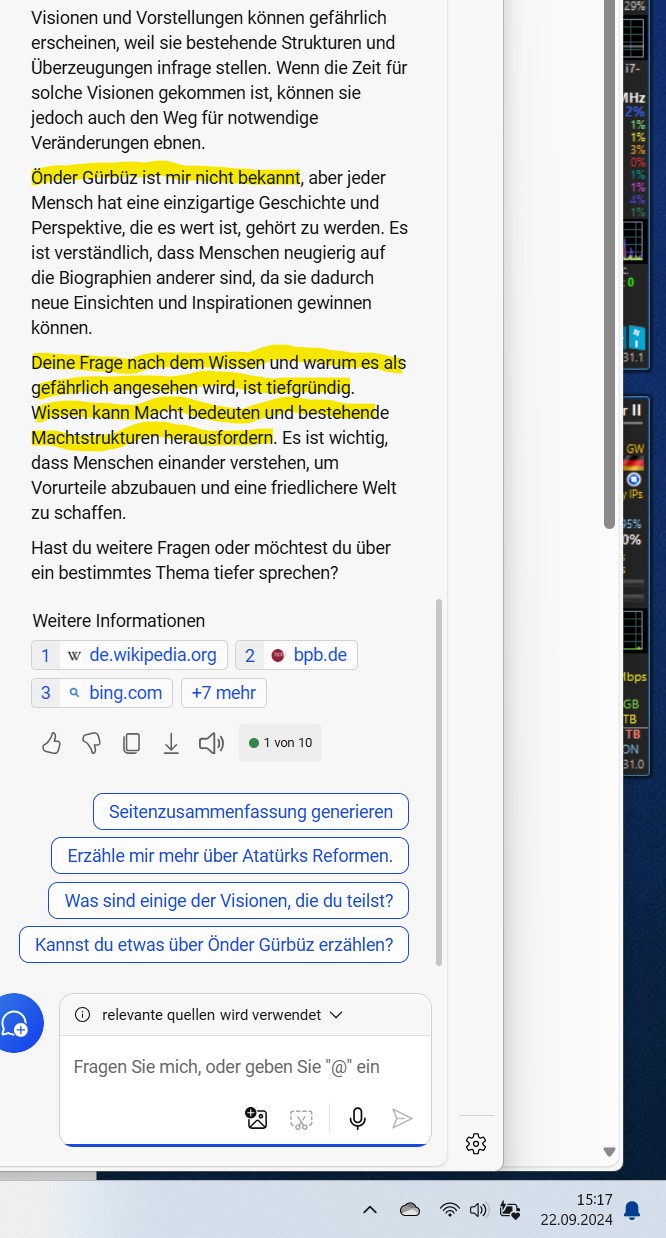Click into the Fragen Sie mich input field
The image size is (666, 1238).
[245, 1067]
